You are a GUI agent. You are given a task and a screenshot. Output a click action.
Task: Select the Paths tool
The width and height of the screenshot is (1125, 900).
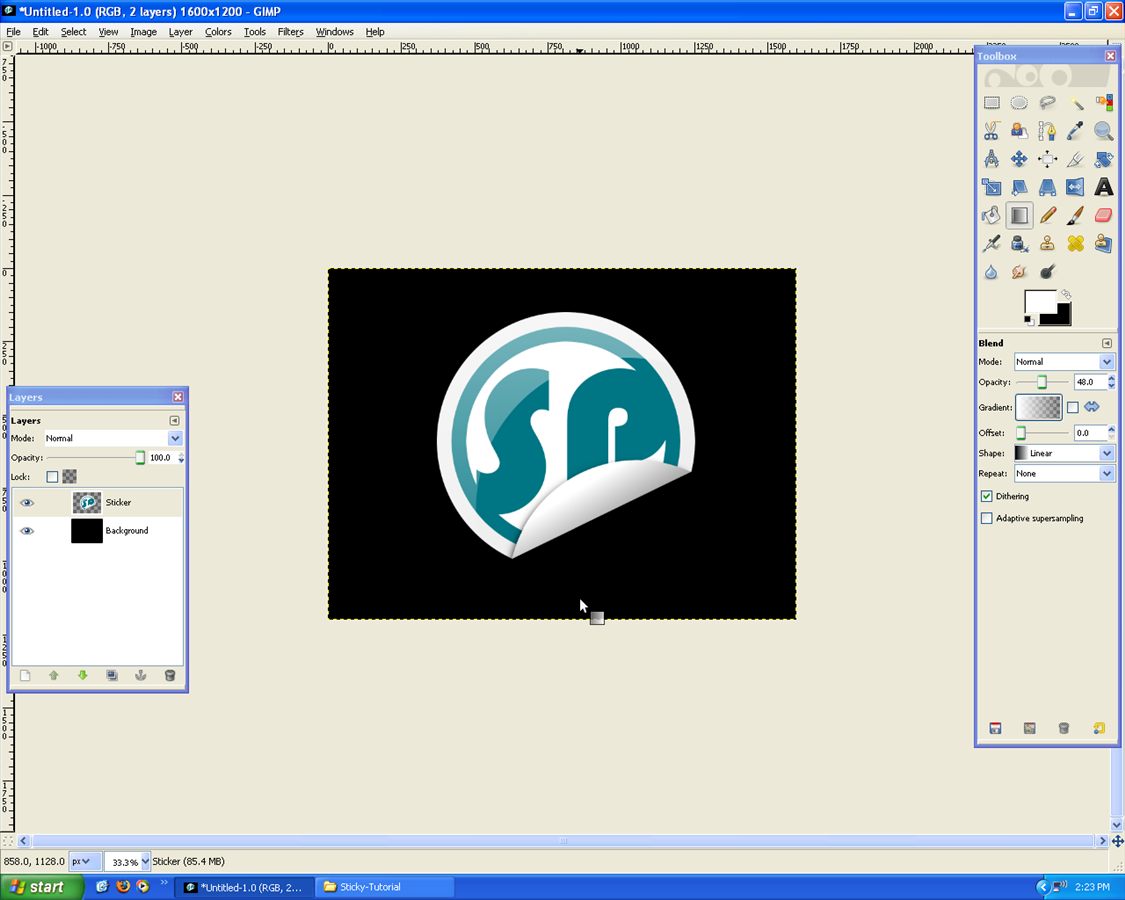[1048, 131]
